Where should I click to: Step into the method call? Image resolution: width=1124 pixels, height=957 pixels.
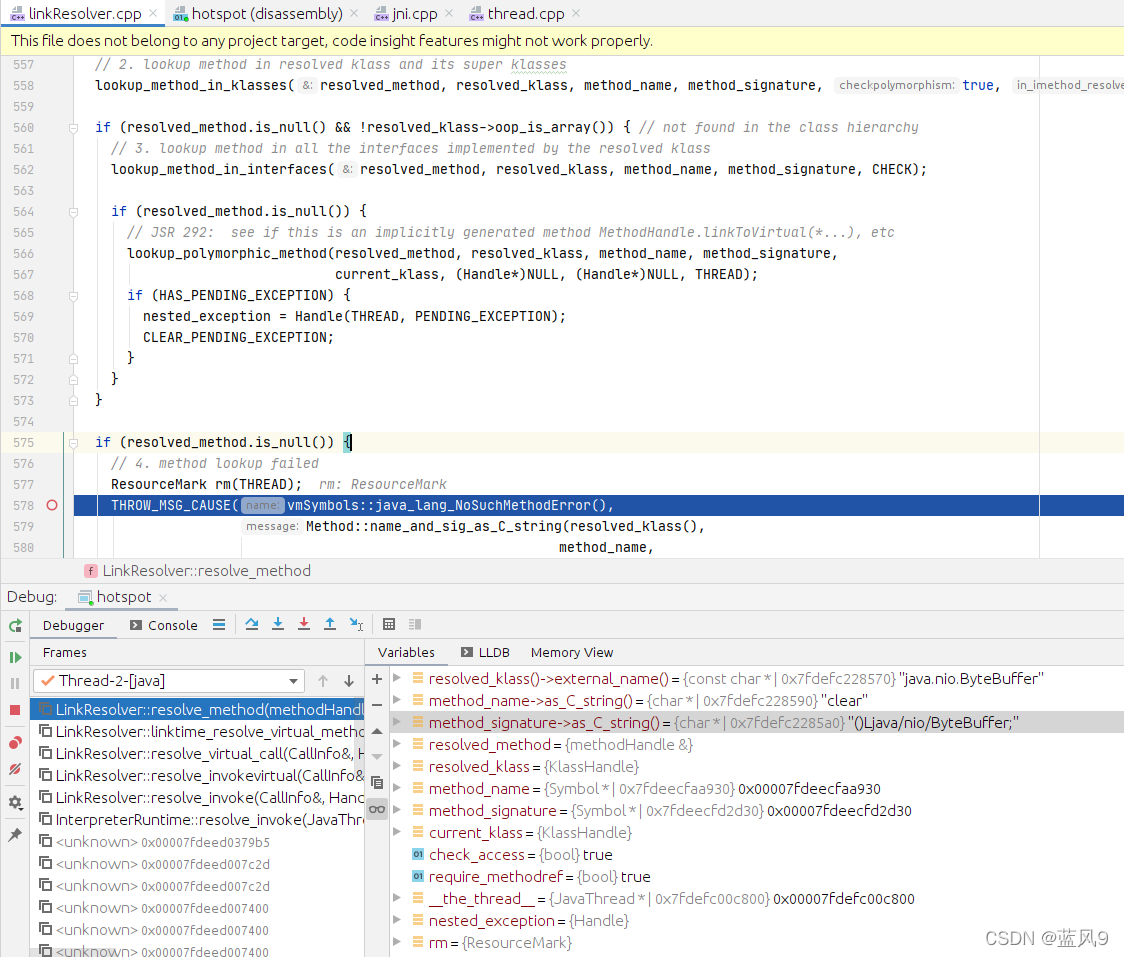[x=278, y=623]
